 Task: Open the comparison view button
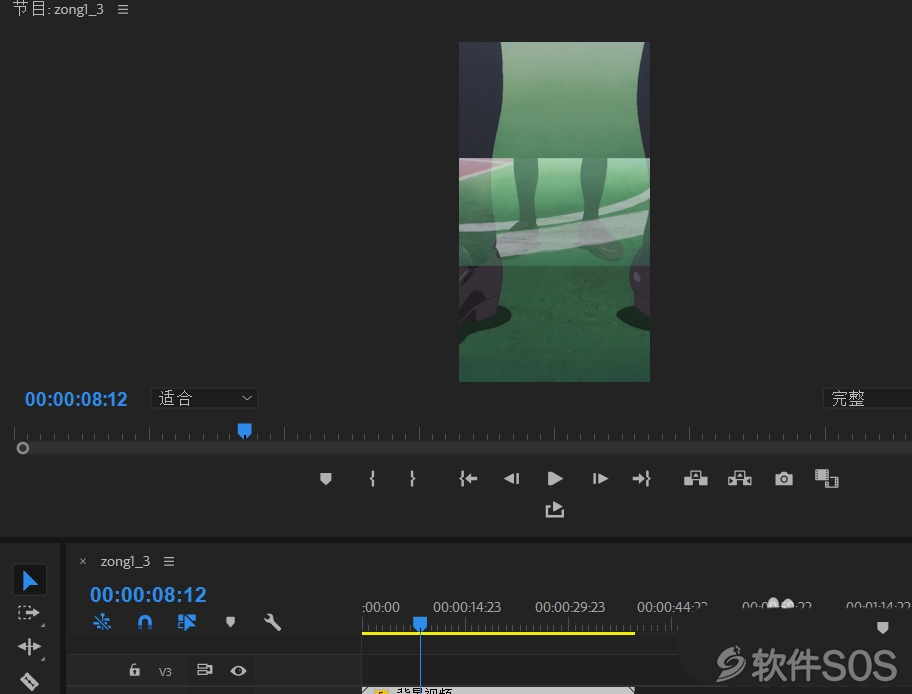[x=826, y=479]
